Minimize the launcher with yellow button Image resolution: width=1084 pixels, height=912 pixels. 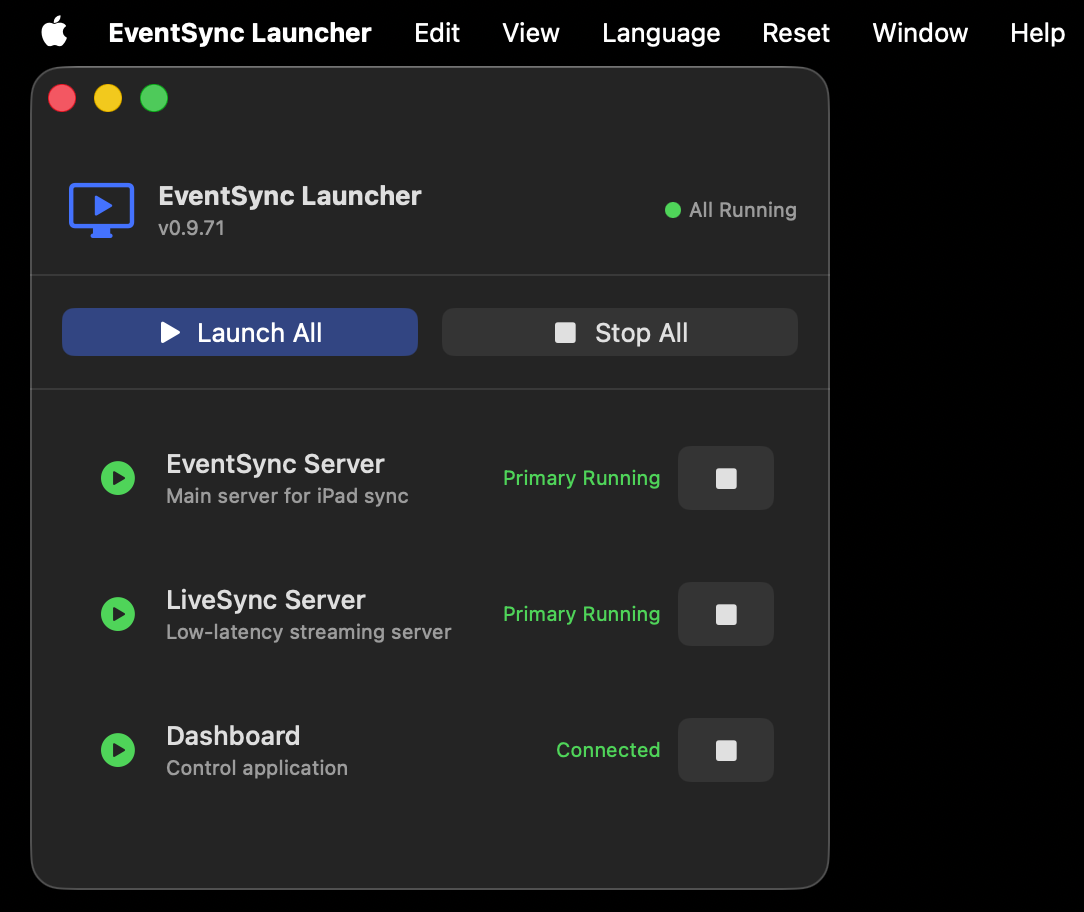pos(108,98)
